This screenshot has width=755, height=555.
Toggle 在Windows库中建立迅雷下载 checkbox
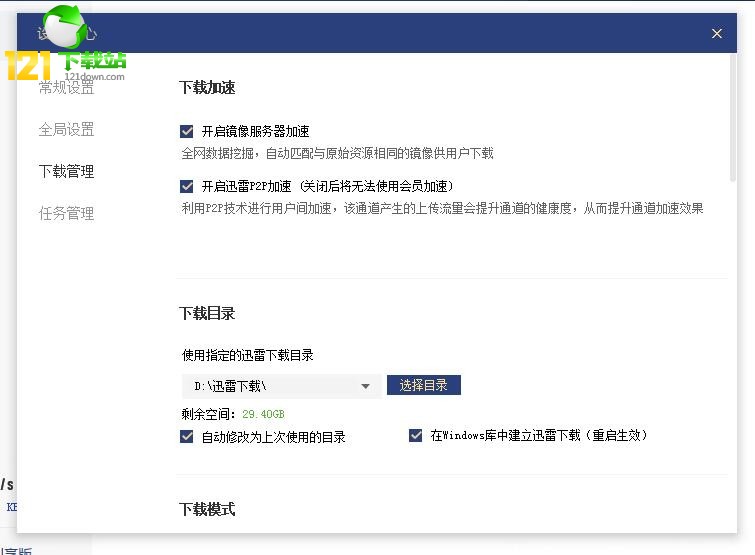click(415, 435)
